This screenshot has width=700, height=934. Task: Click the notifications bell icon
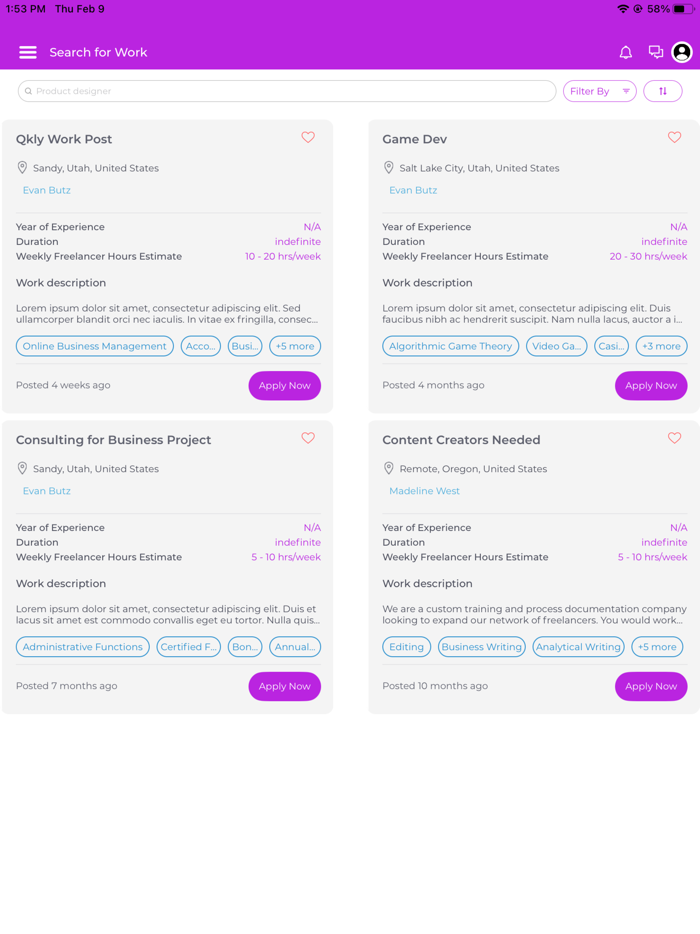pos(626,52)
